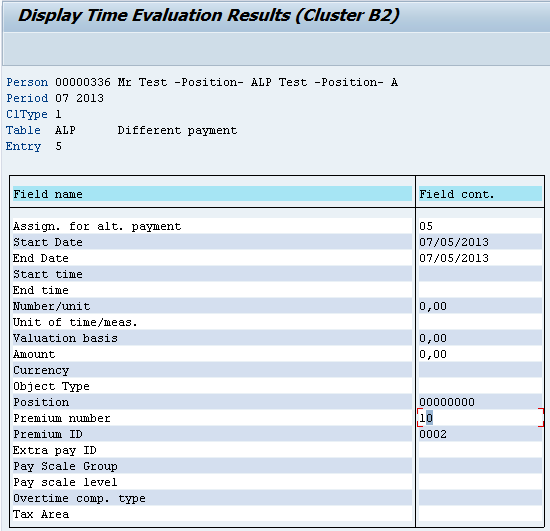Click the Period label
The width and height of the screenshot is (550, 531).
(x=27, y=98)
